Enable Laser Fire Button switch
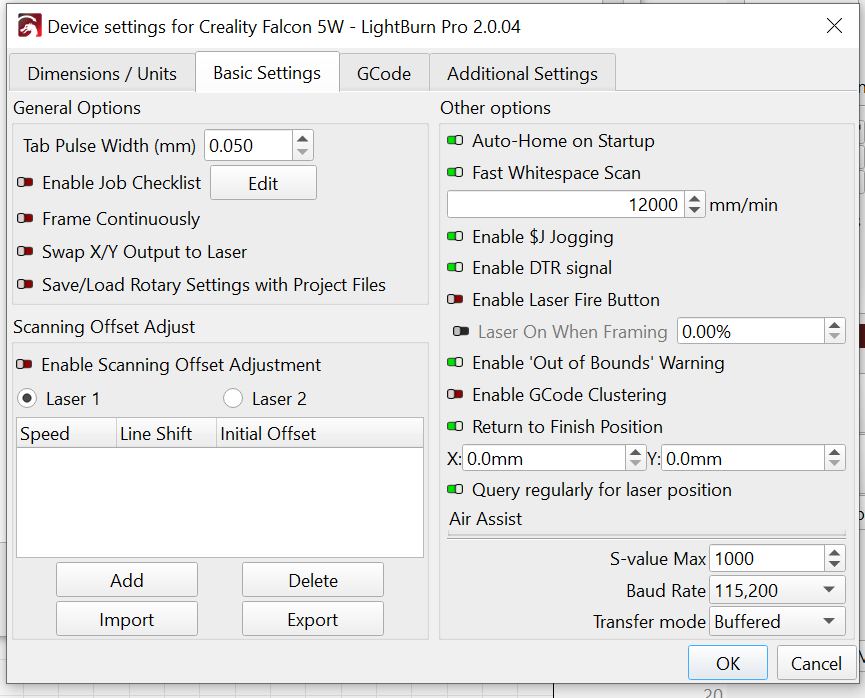 456,300
